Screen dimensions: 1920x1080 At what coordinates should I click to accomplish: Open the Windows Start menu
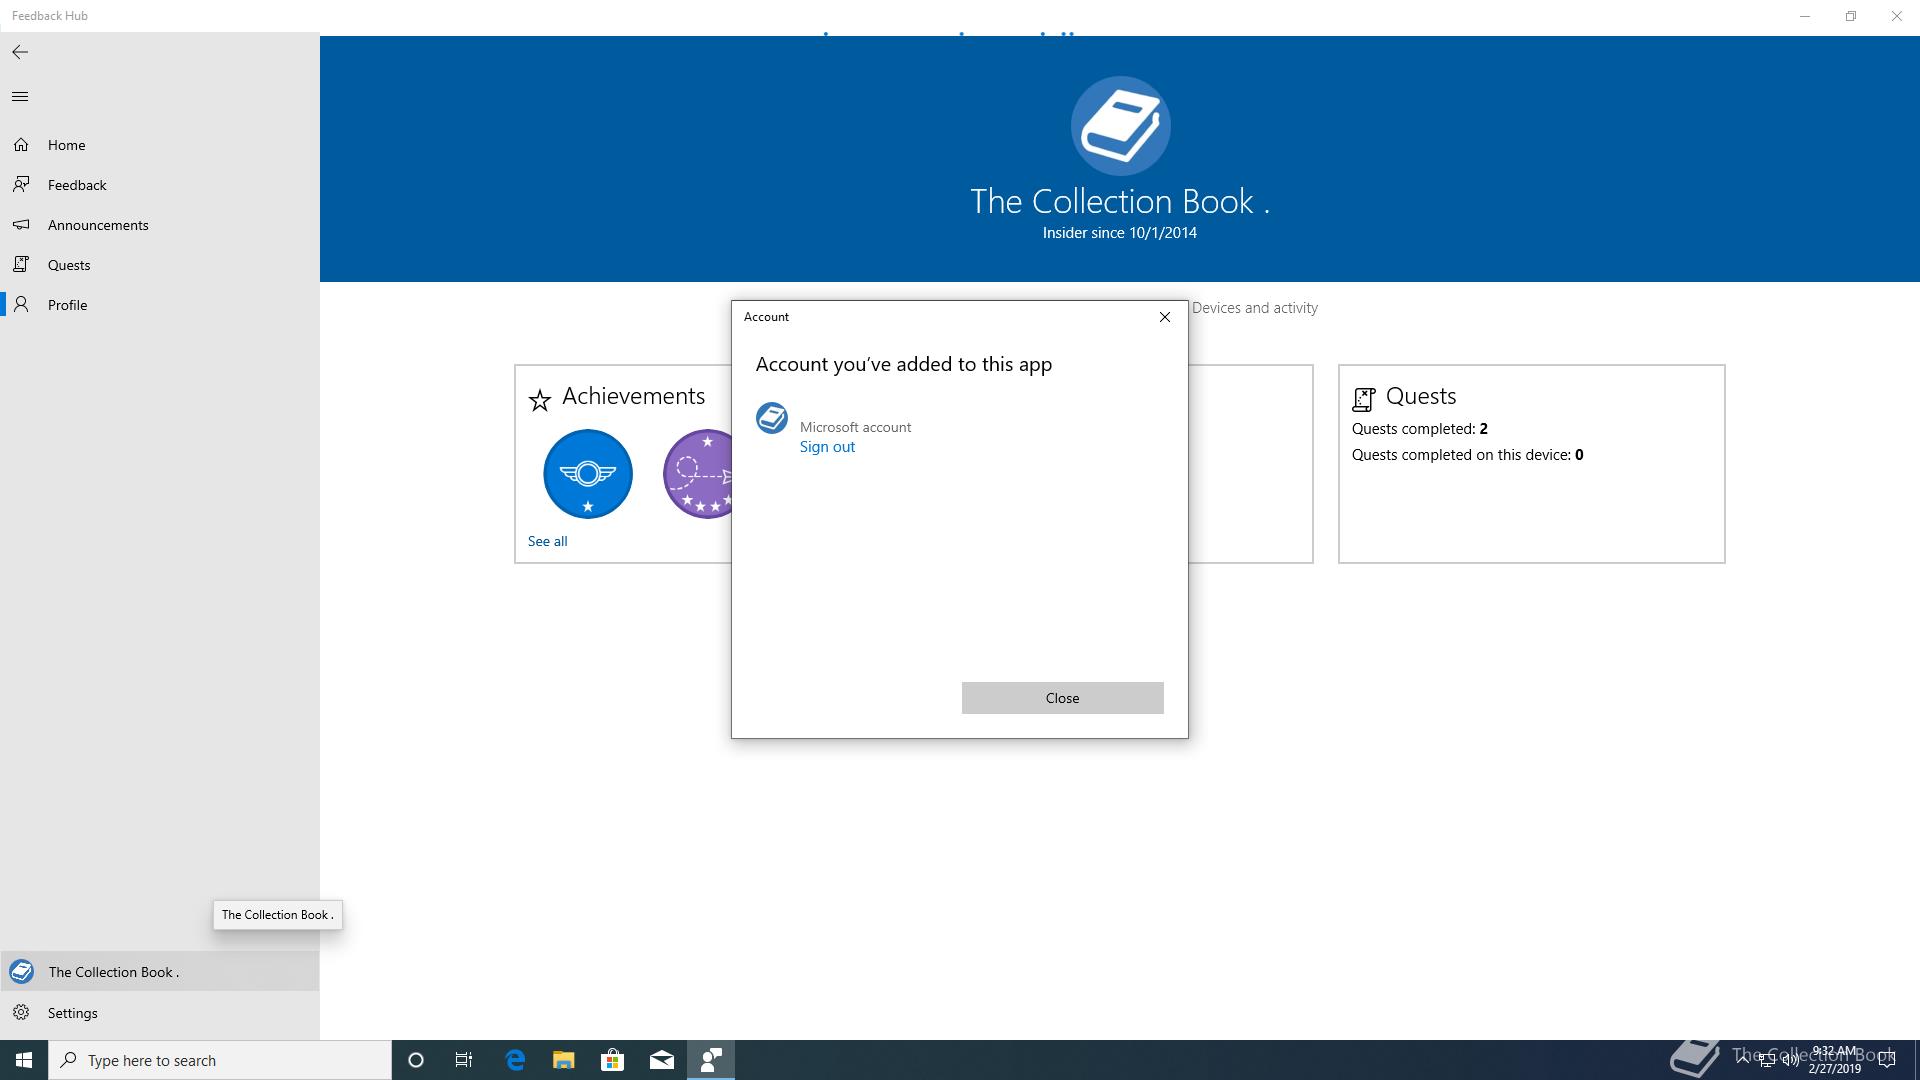coord(24,1060)
